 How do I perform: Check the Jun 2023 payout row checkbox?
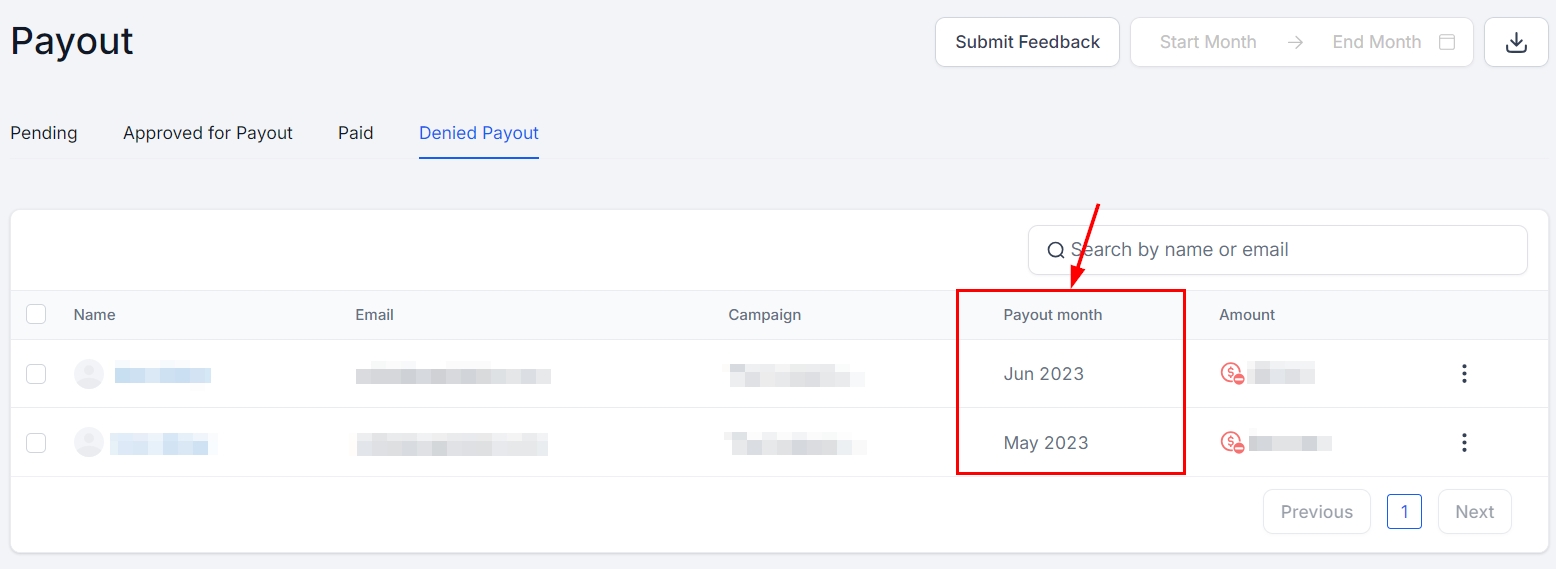click(x=36, y=374)
